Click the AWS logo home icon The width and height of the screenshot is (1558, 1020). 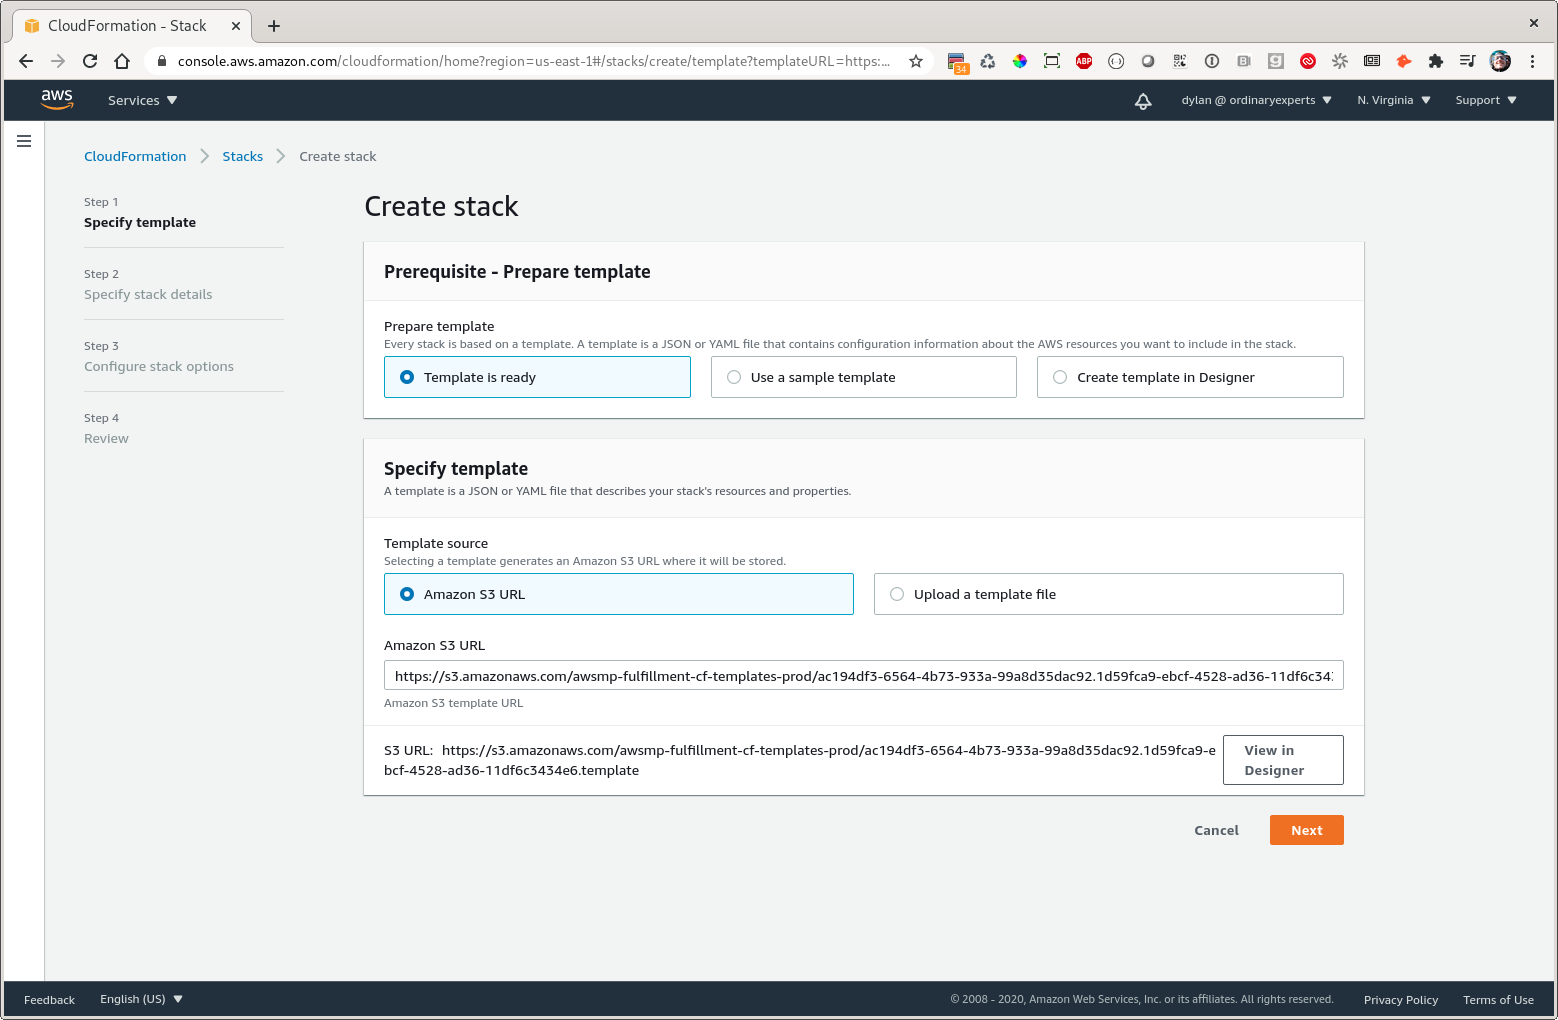57,100
